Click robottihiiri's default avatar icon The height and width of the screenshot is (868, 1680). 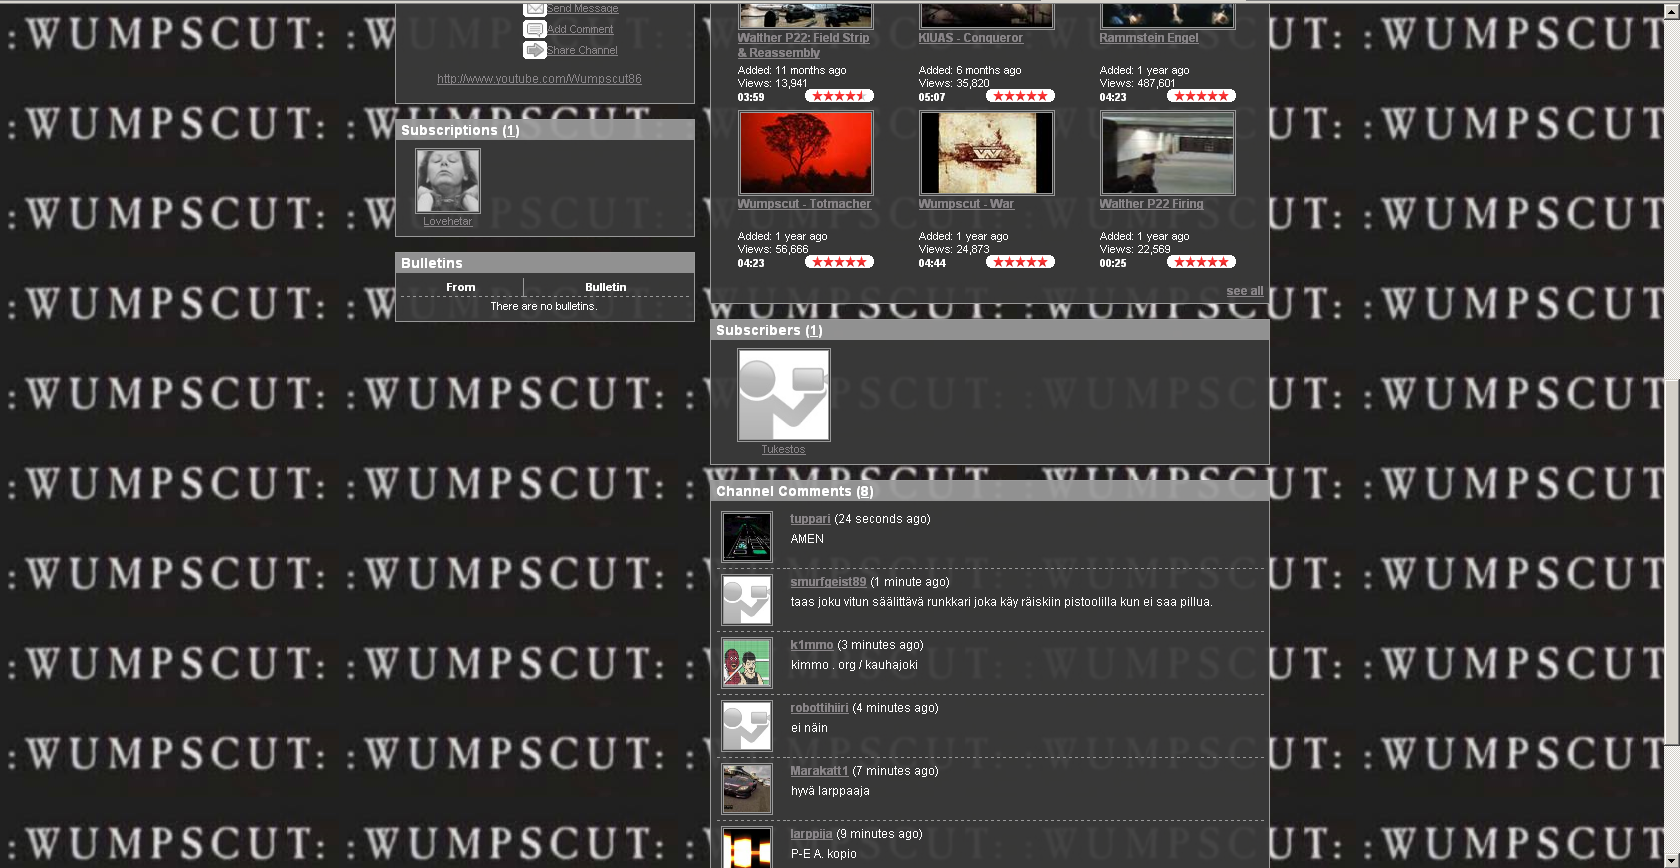[x=747, y=726]
